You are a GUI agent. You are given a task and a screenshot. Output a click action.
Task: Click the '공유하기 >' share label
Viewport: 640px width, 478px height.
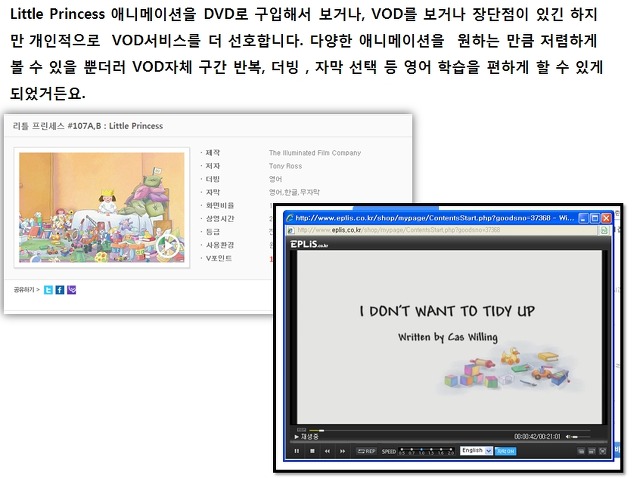27,290
